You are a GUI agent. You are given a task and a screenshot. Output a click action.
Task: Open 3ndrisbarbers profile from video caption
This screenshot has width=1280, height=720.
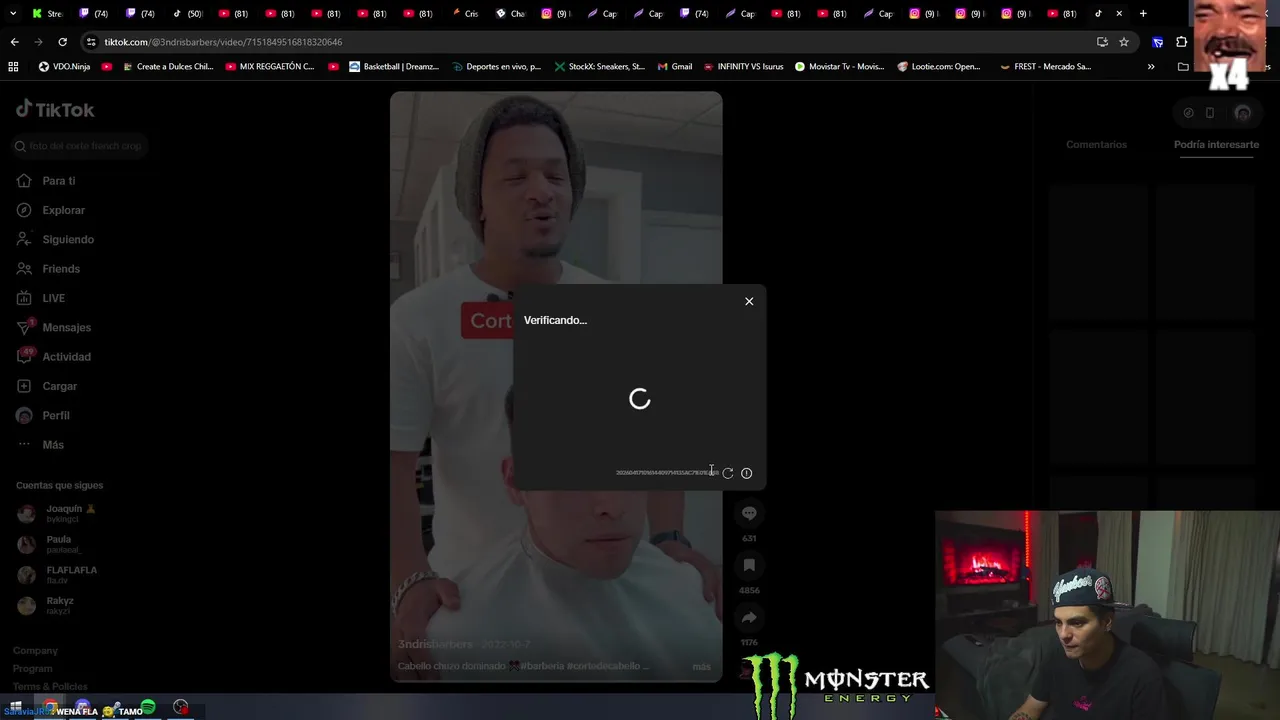[435, 644]
